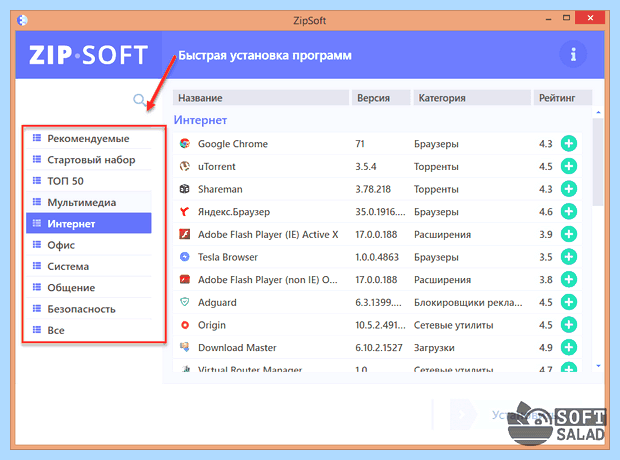This screenshot has height=460, width=620.
Task: Click Download Master program name
Action: point(237,348)
